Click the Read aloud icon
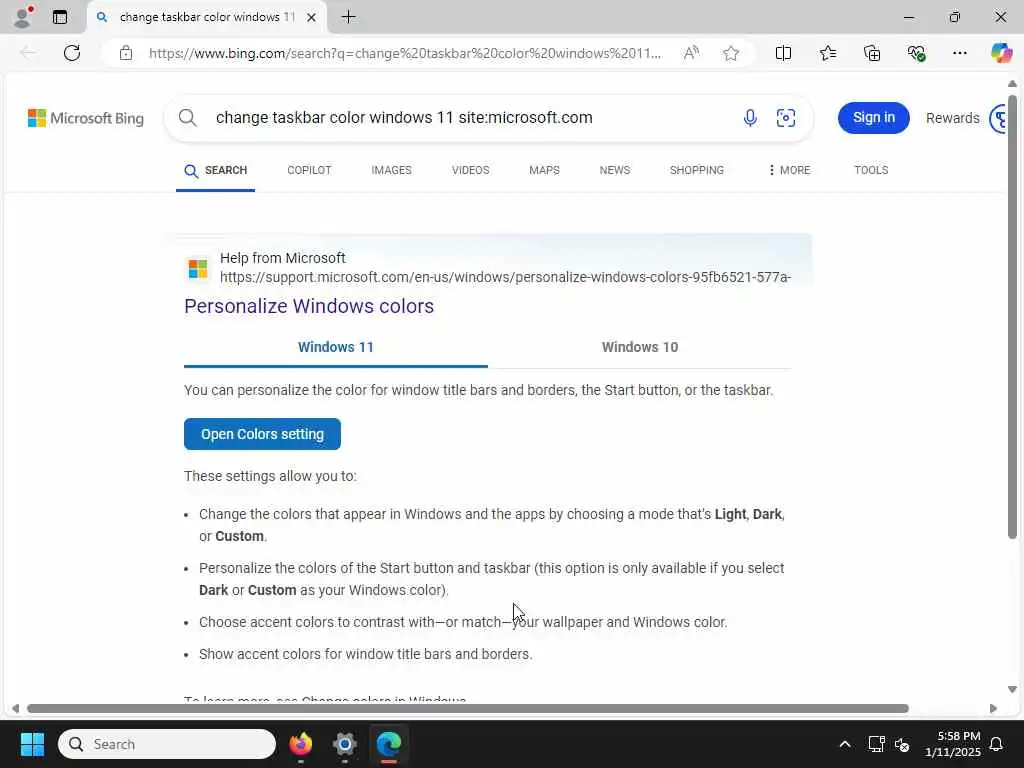Viewport: 1024px width, 768px height. click(691, 53)
